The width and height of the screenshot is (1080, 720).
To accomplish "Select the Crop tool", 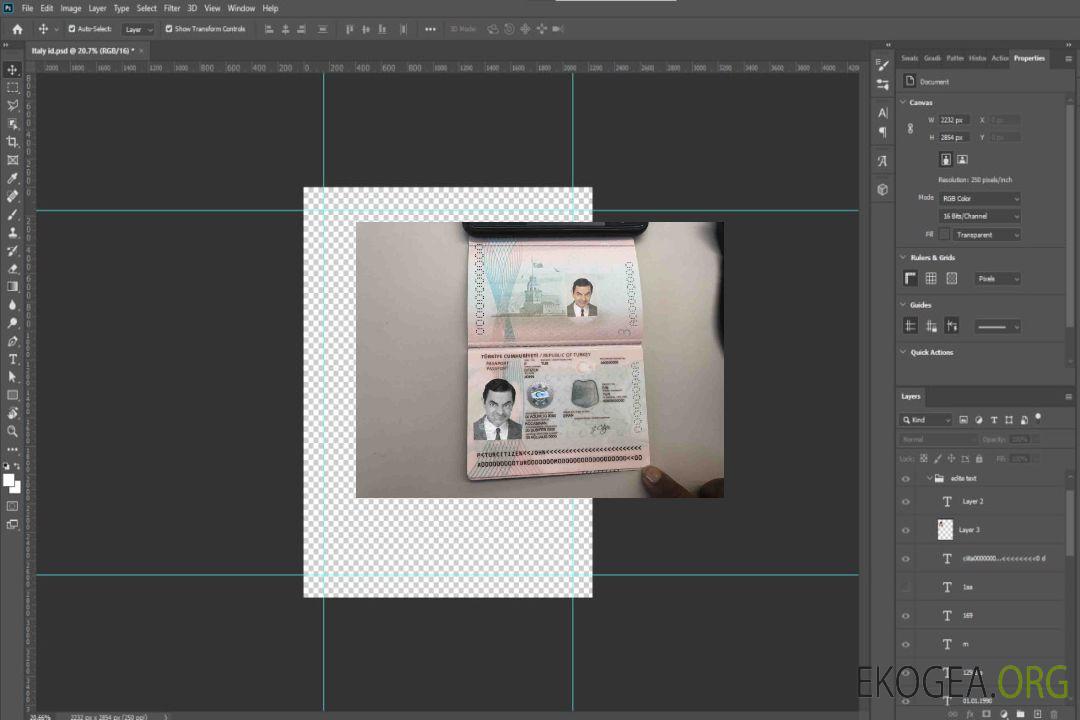I will 12,142.
